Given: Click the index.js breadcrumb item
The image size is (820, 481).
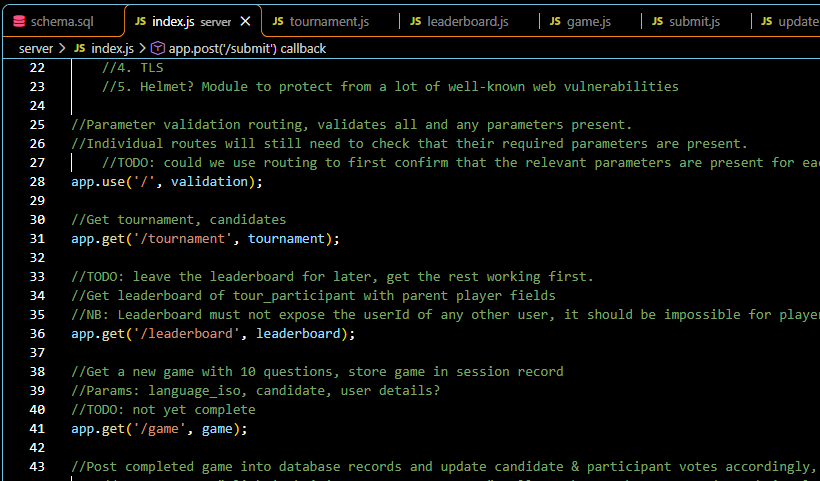Looking at the screenshot, I should coord(112,49).
